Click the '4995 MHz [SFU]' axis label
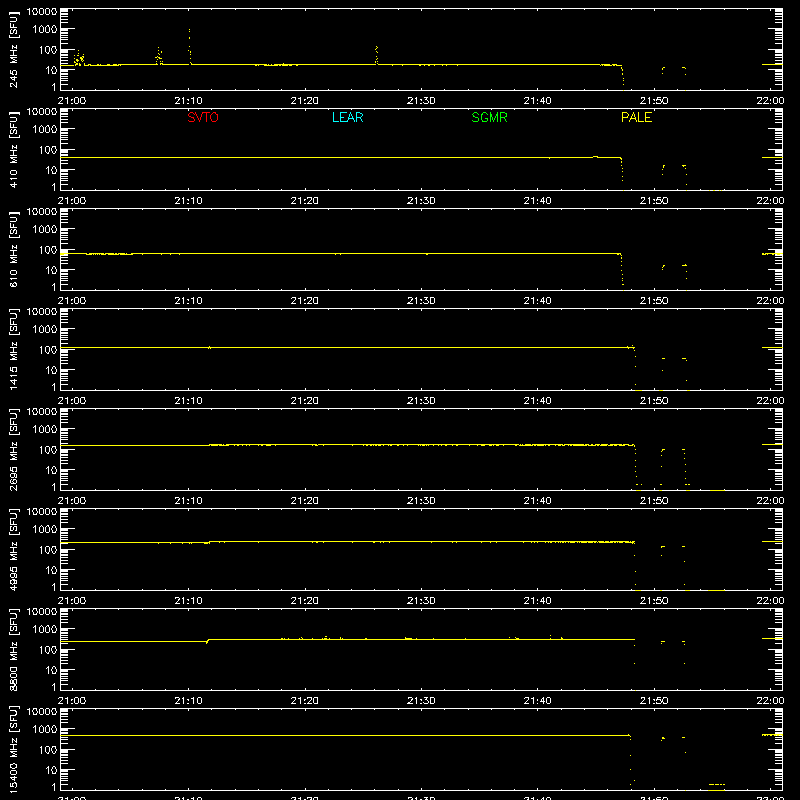The width and height of the screenshot is (800, 800). 14,550
